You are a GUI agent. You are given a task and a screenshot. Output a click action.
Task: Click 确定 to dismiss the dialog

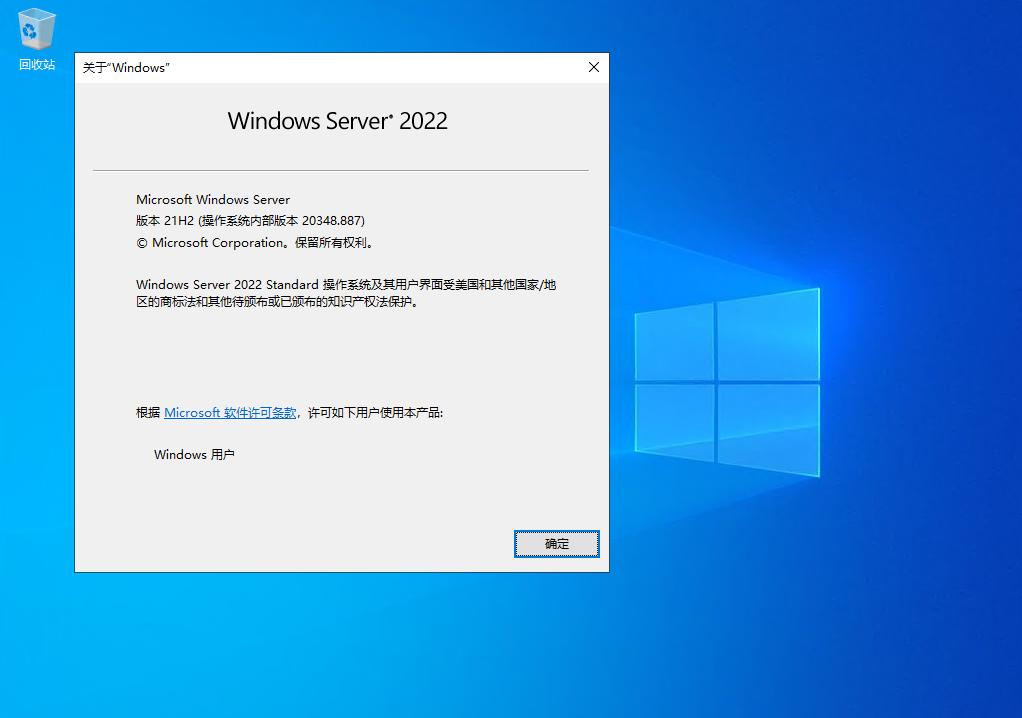tap(556, 544)
